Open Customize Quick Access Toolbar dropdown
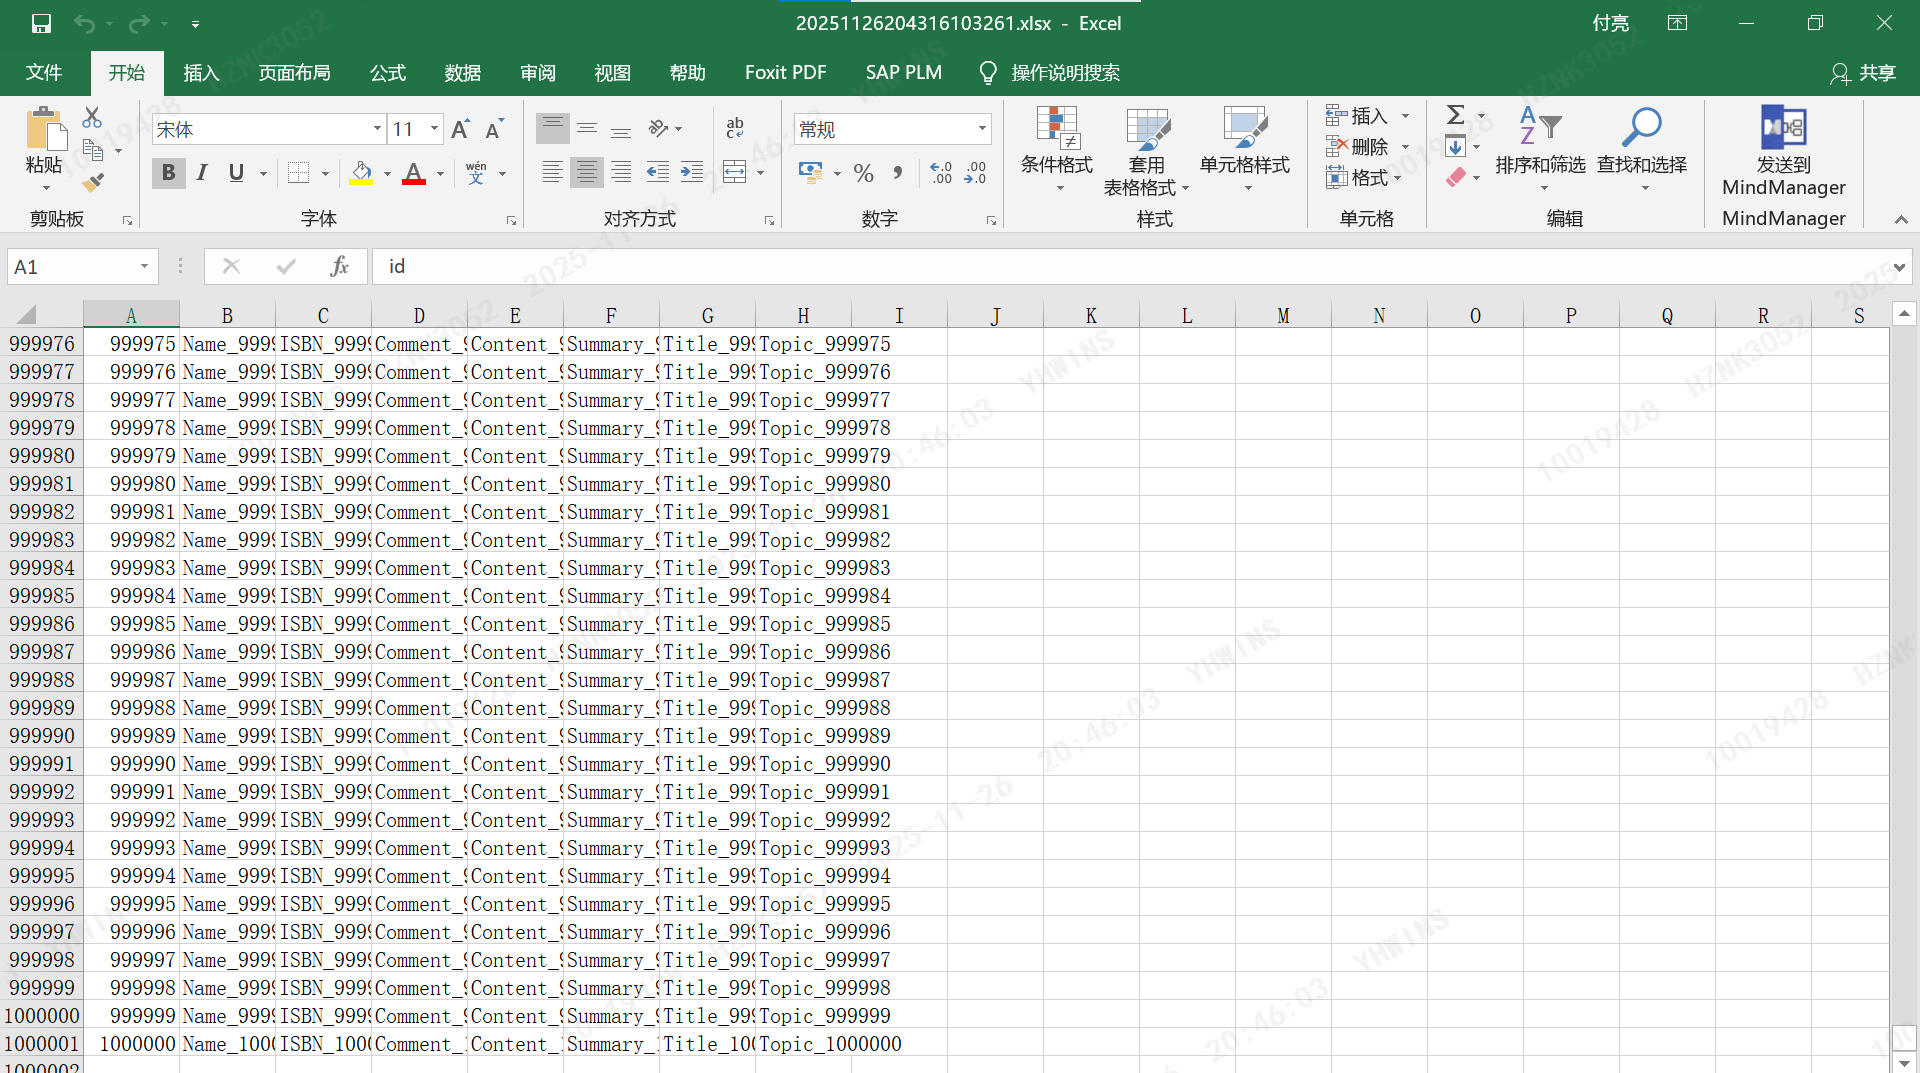 (195, 24)
